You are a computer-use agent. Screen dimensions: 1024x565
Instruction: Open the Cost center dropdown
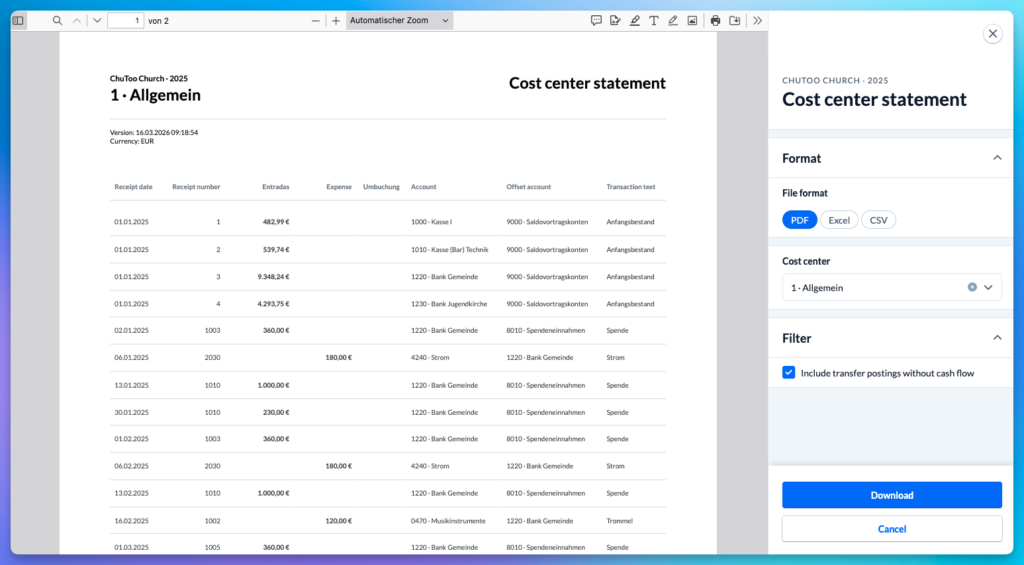(988, 287)
